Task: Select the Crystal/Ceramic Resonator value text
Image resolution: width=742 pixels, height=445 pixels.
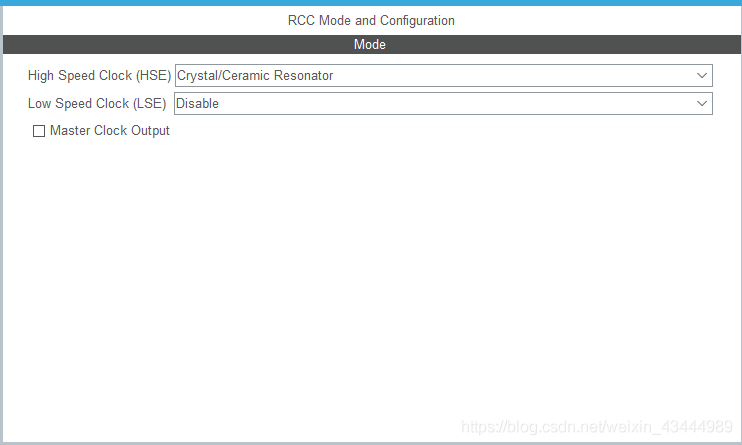Action: 255,76
